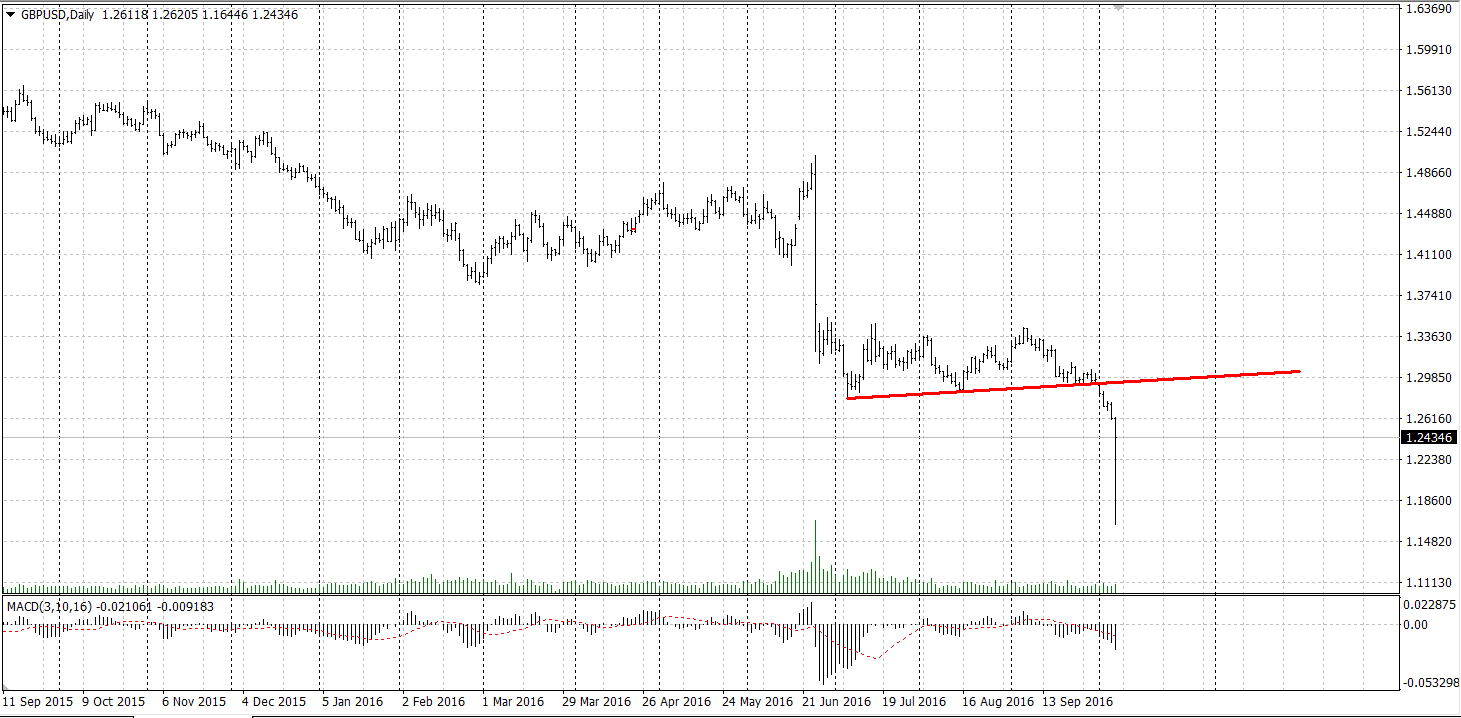The width and height of the screenshot is (1461, 718).
Task: Click the 1.41100 price axis label
Action: 1428,254
